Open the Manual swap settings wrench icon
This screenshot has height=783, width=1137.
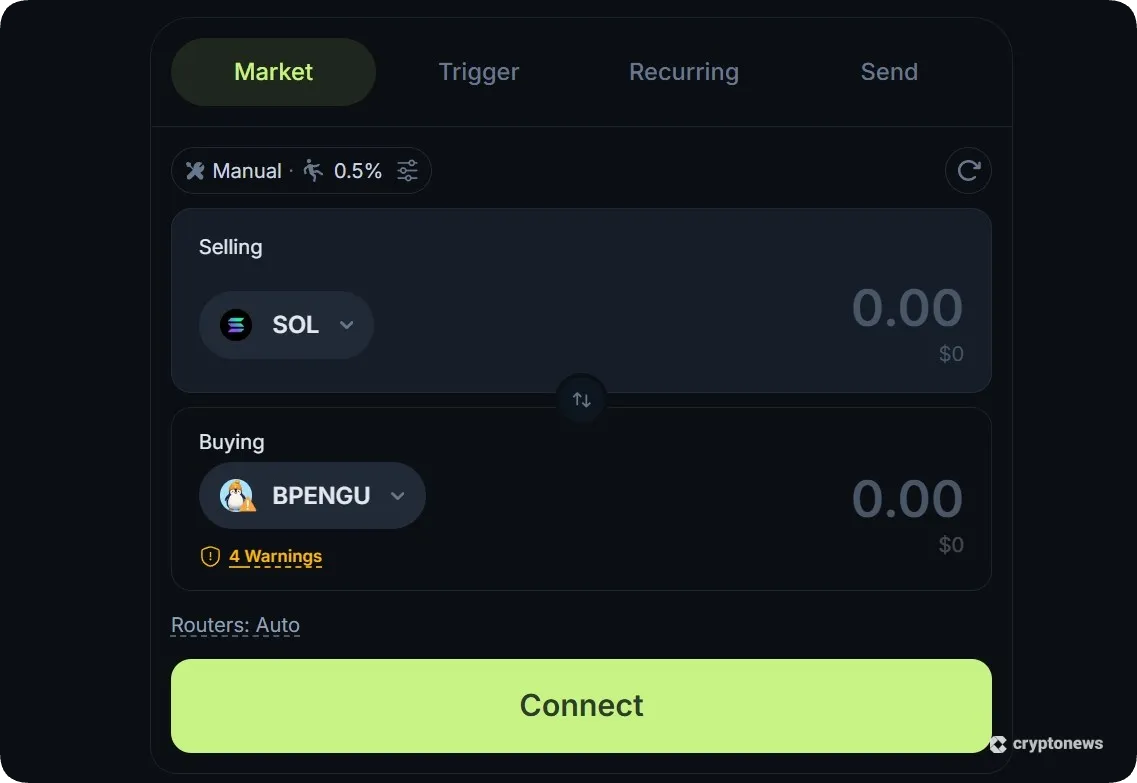click(x=196, y=170)
